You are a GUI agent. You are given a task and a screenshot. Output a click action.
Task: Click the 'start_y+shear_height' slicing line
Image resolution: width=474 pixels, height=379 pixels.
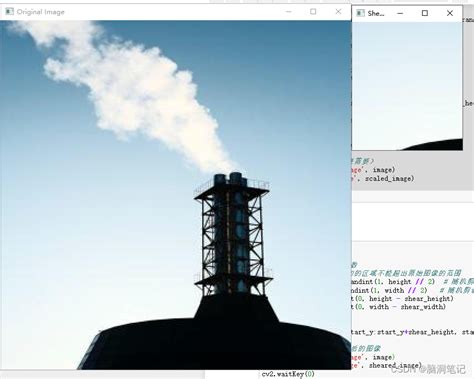coord(413,332)
